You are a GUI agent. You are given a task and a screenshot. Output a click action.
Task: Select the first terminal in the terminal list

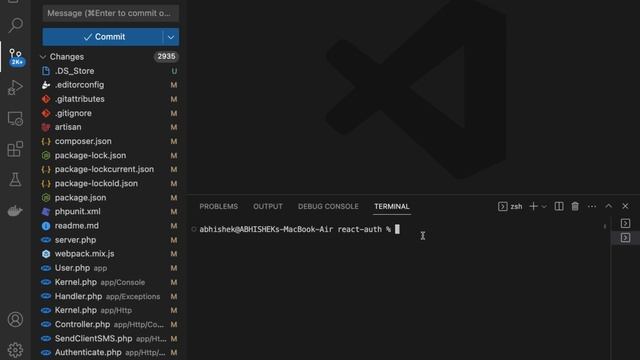pos(625,223)
